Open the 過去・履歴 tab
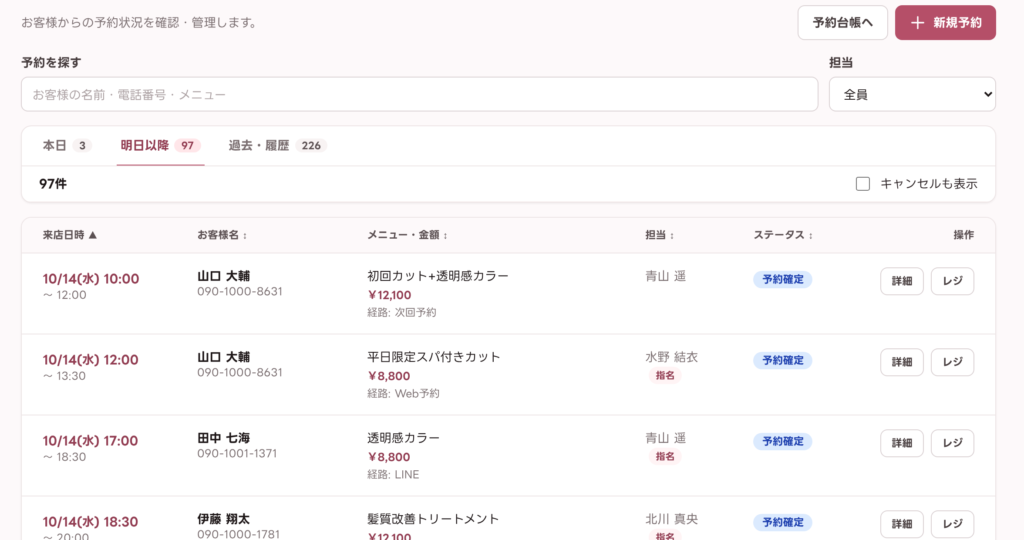This screenshot has height=540, width=1024. click(277, 146)
